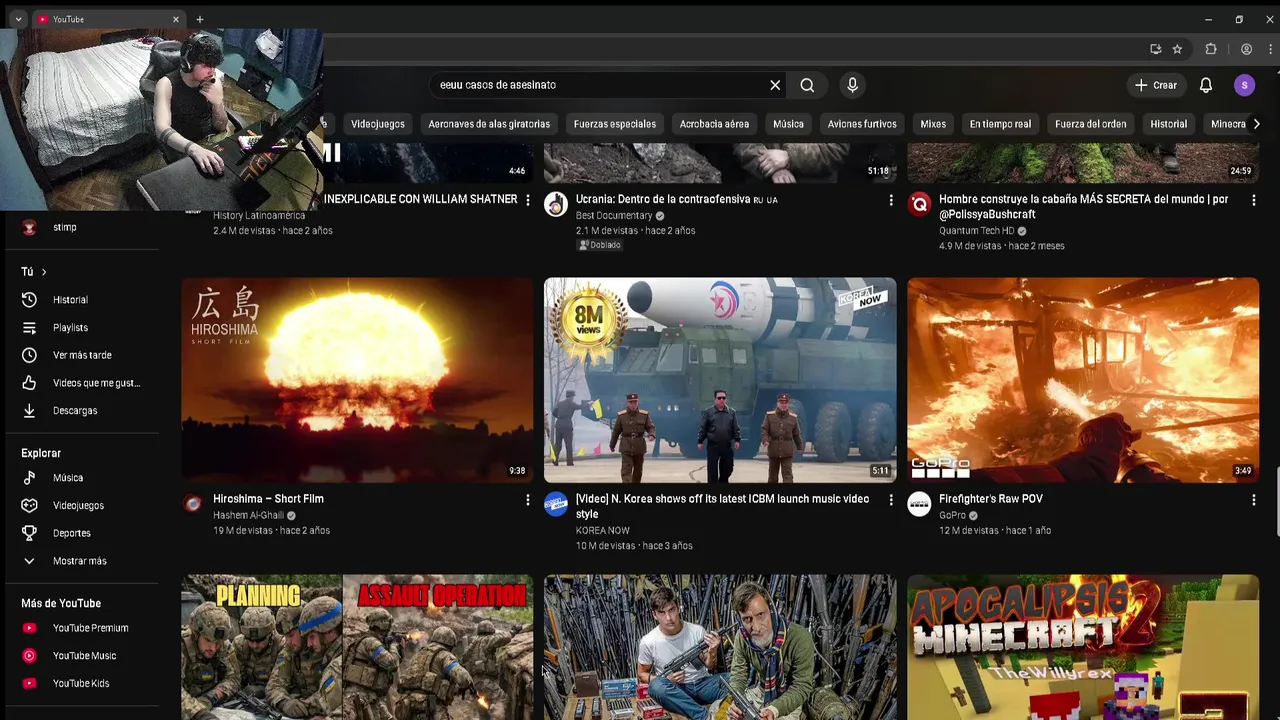The height and width of the screenshot is (720, 1280).
Task: Bookmark this page with the star icon
Action: (1177, 49)
